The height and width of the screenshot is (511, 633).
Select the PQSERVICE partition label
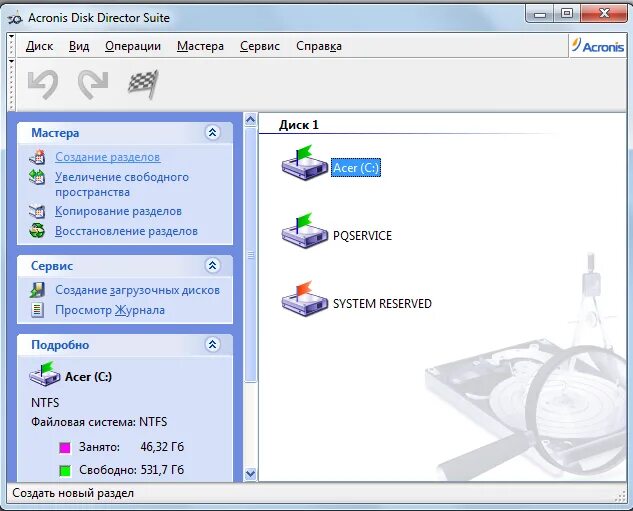coord(362,235)
